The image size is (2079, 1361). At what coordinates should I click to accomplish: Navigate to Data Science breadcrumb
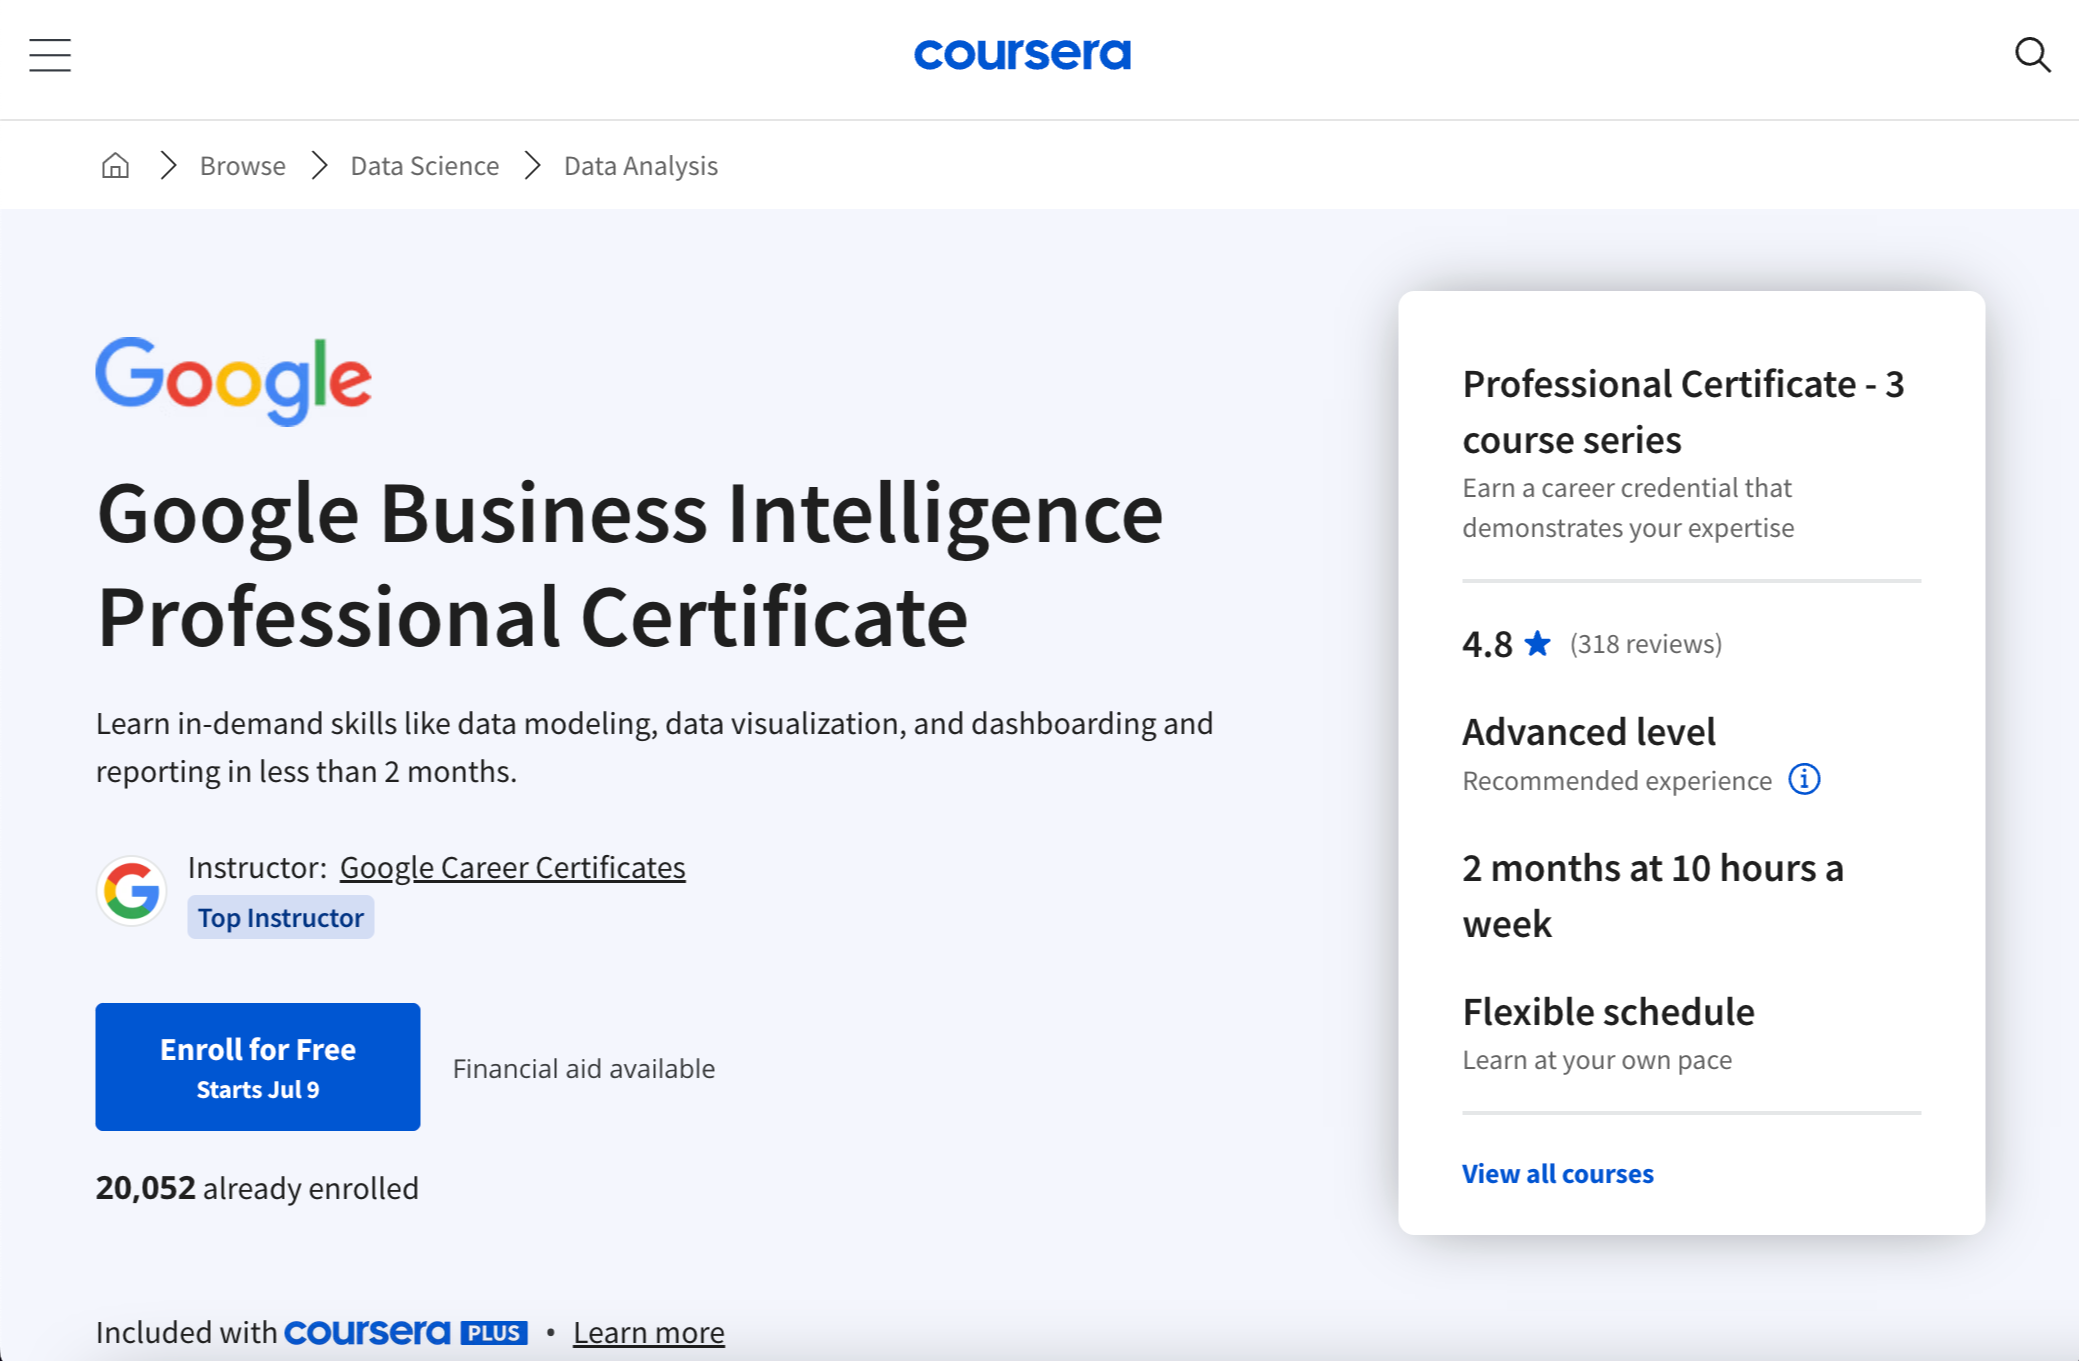click(424, 166)
